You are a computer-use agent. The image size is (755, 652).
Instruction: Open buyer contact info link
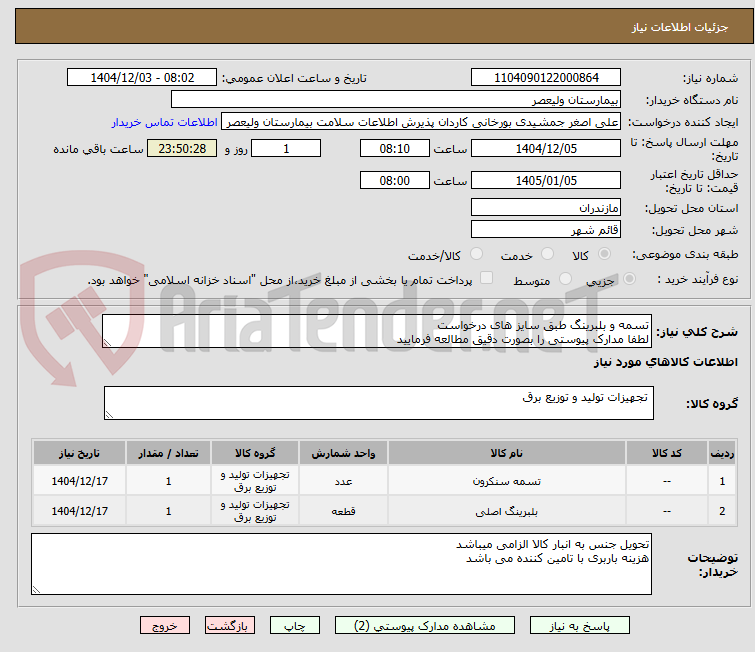click(165, 122)
